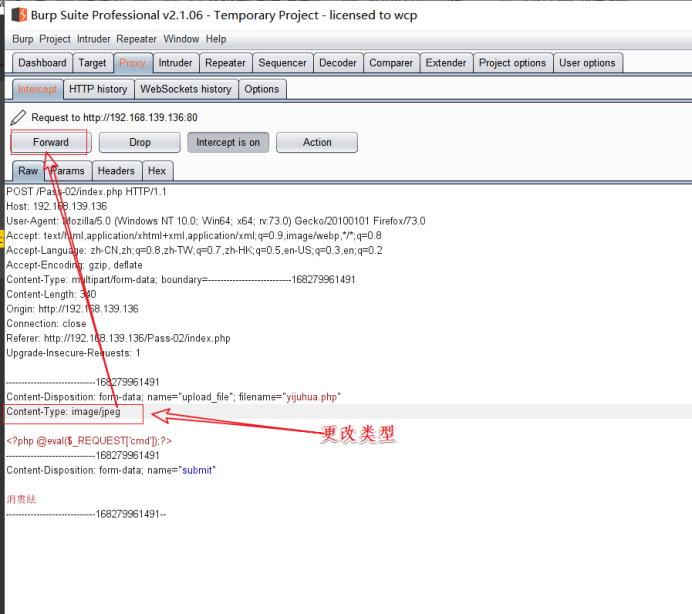Click the POST /Pass-02/index.php request line
This screenshot has width=692, height=614.
[x=86, y=192]
